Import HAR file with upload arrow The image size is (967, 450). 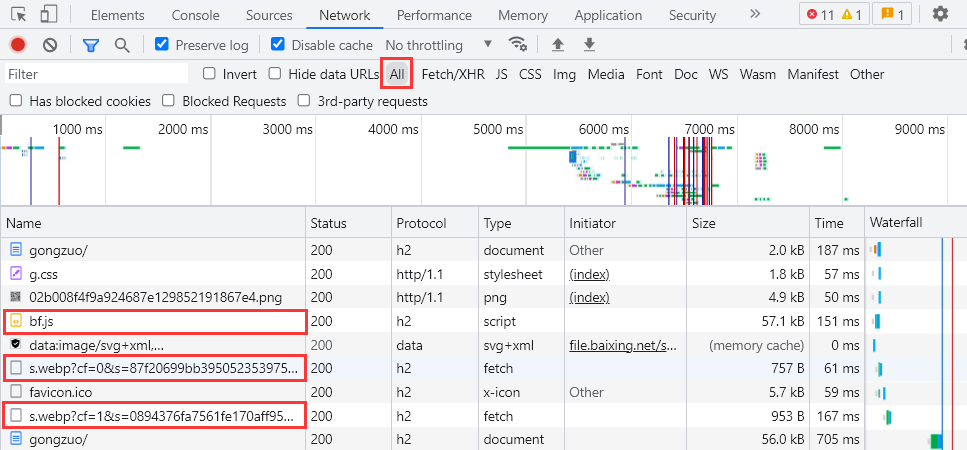click(558, 45)
